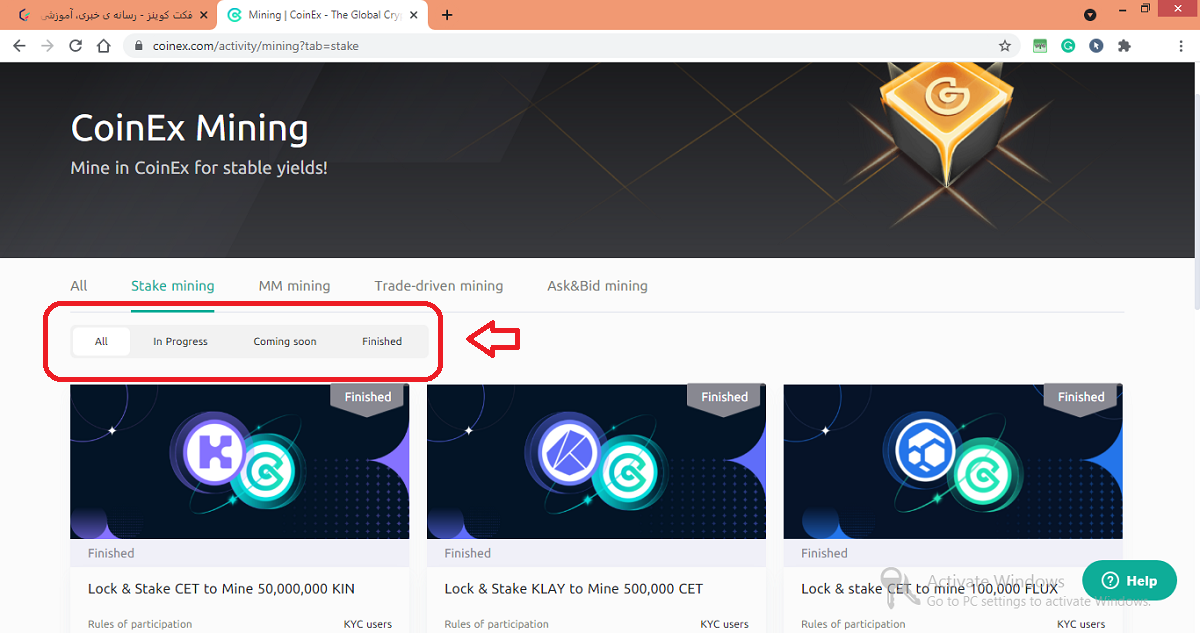Open a new browser tab
The width and height of the screenshot is (1200, 633).
(x=447, y=15)
